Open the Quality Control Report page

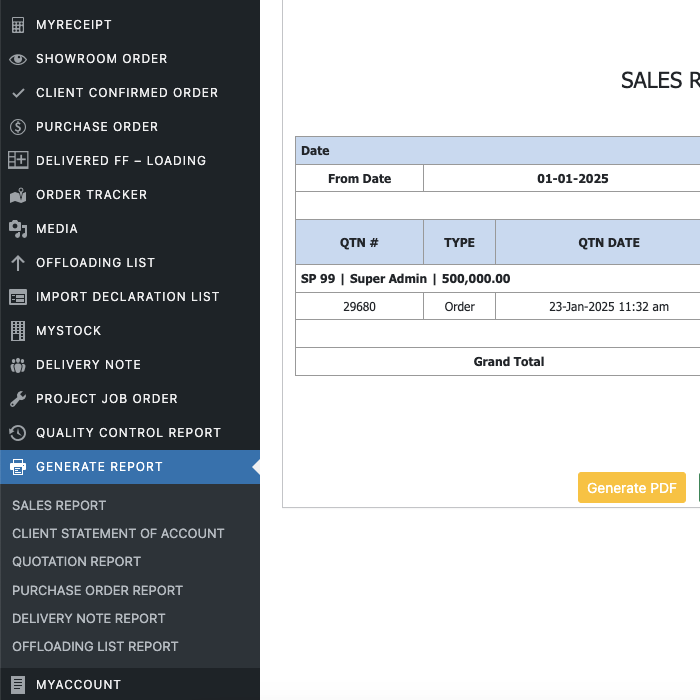(x=128, y=433)
